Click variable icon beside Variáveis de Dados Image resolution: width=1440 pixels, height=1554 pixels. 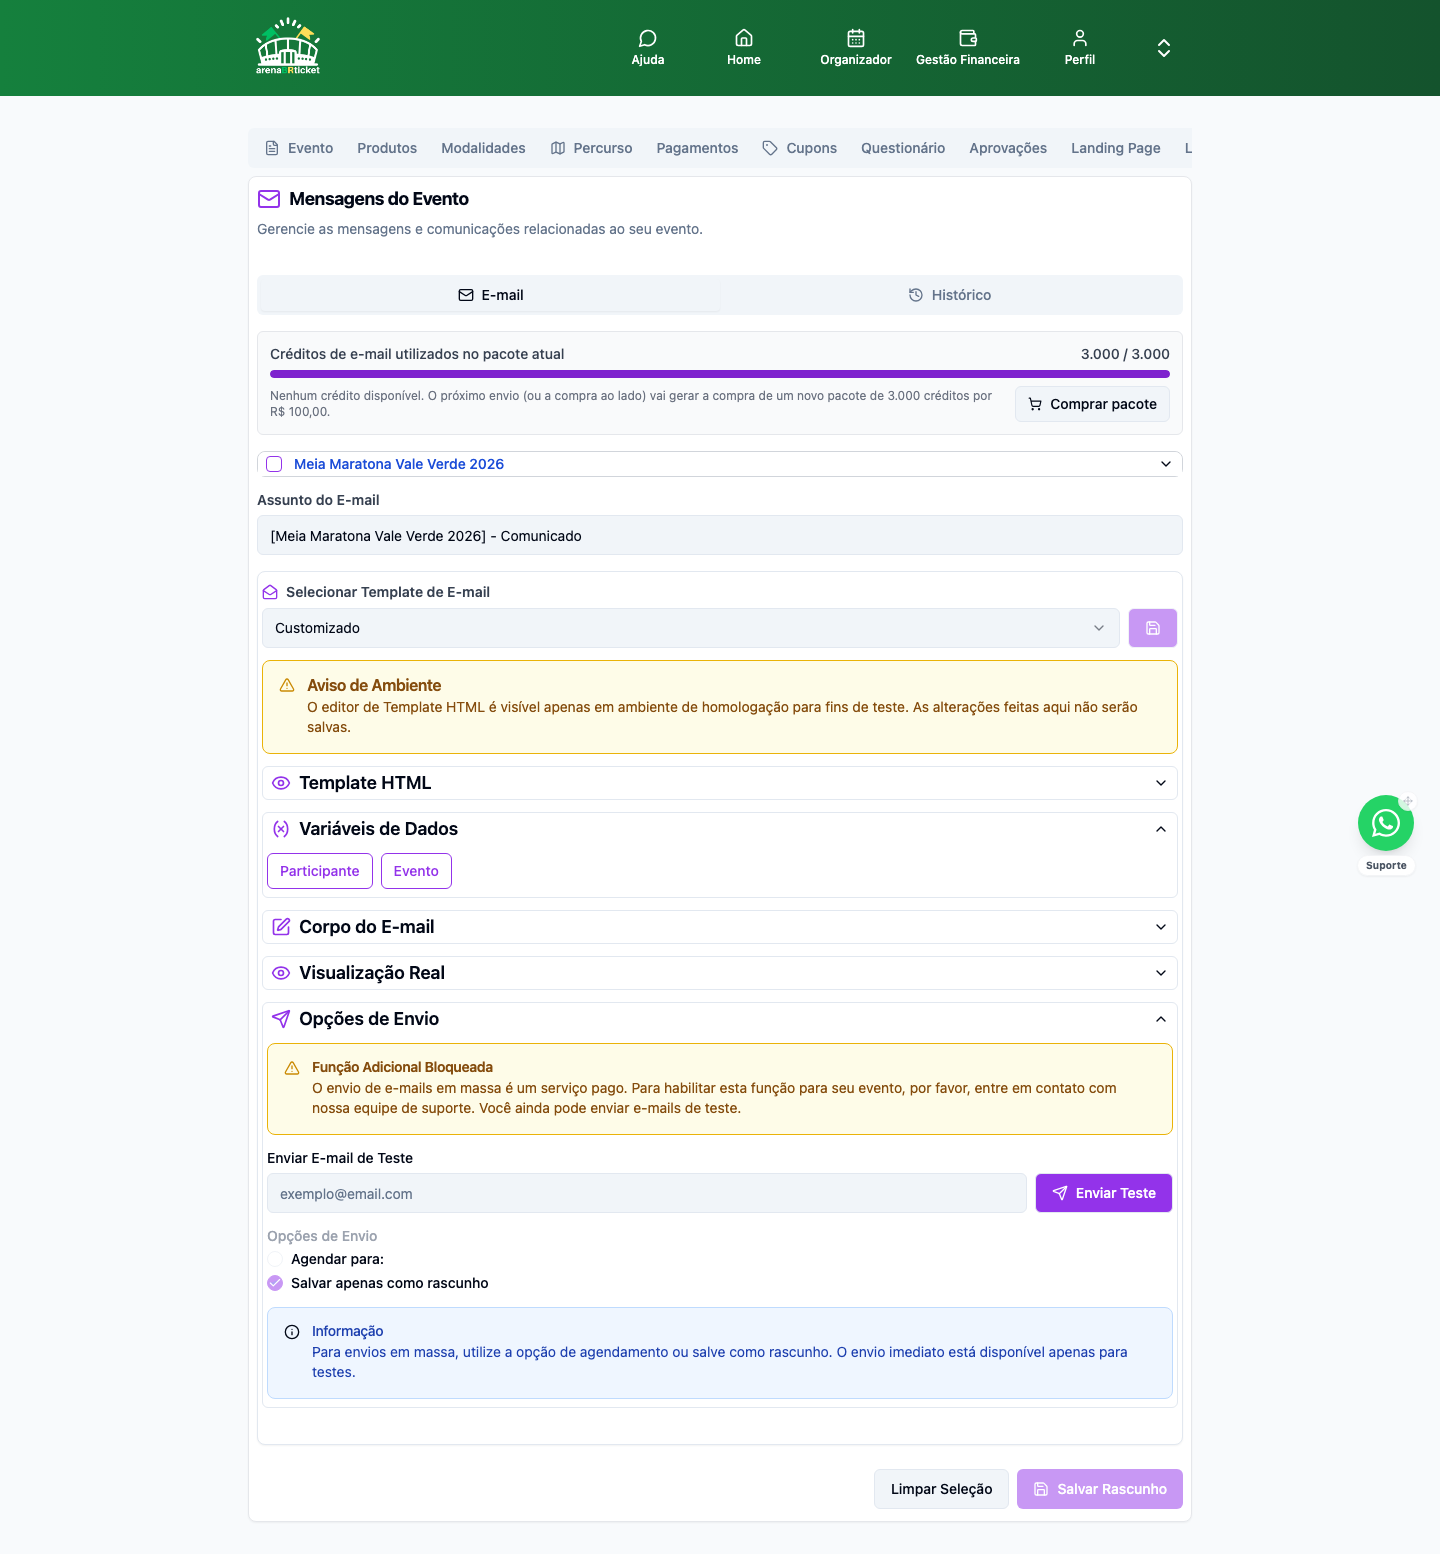281,829
